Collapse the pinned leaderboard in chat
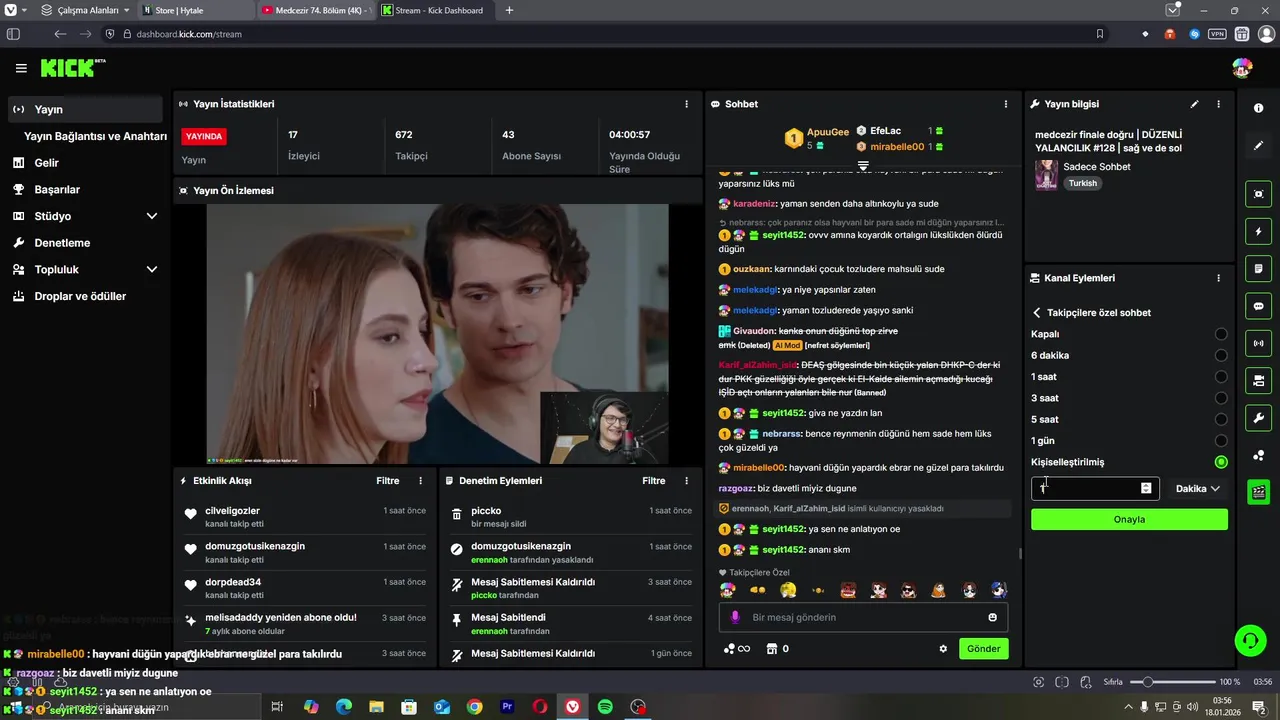Screen dimensions: 1280x720 [x=863, y=164]
